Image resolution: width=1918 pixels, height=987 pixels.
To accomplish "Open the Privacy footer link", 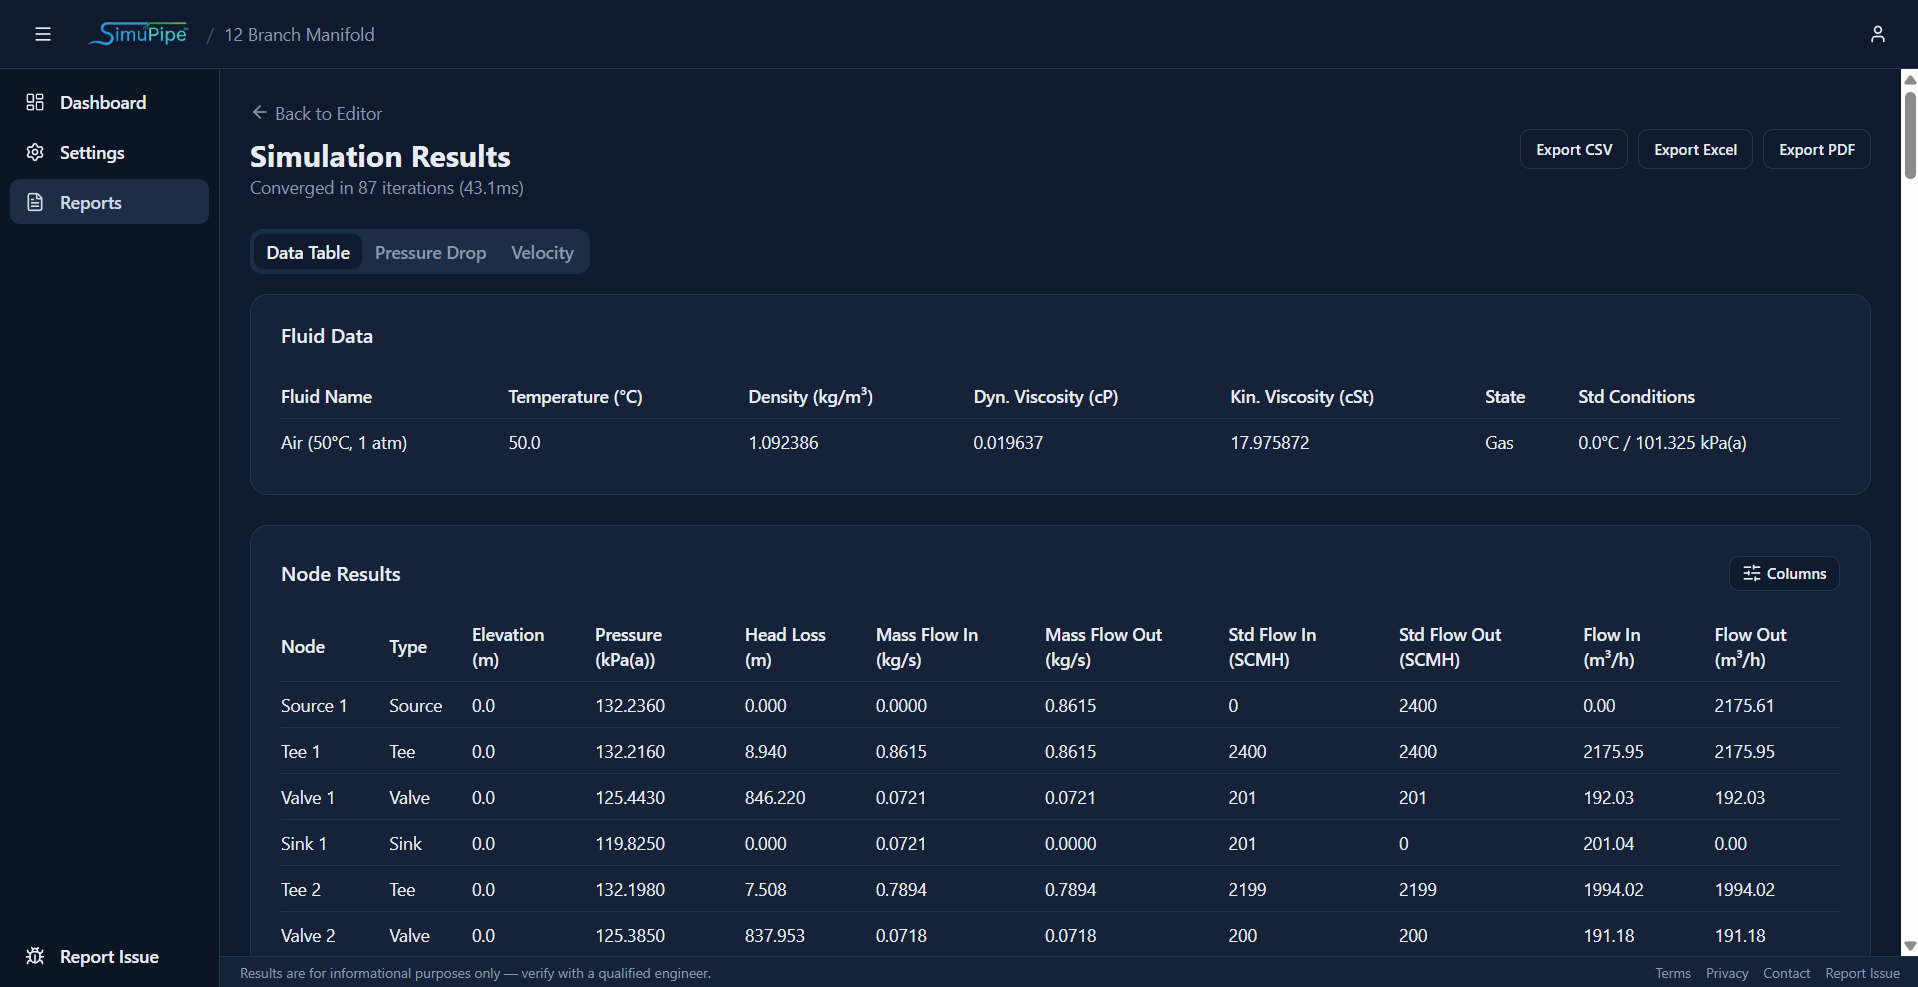I will [x=1727, y=973].
